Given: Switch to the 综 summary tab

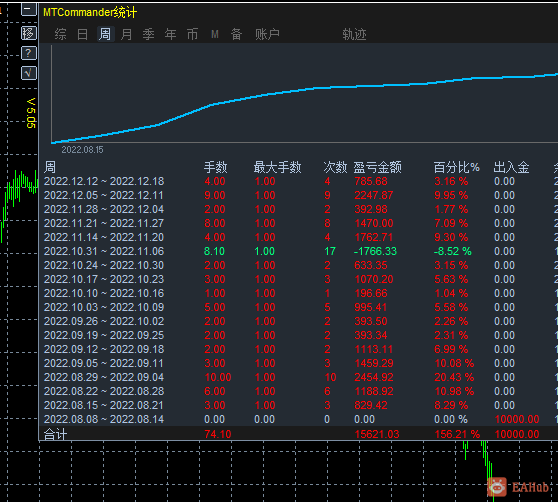Looking at the screenshot, I should tap(60, 35).
